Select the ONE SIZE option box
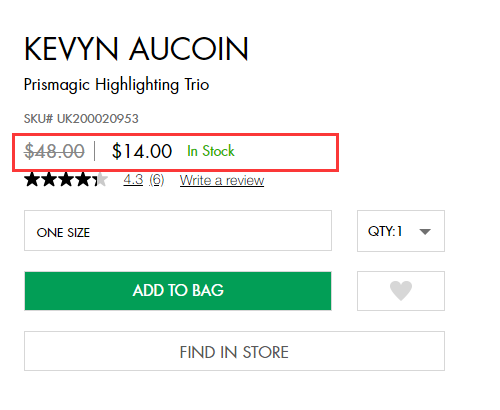This screenshot has height=410, width=500. 178,231
